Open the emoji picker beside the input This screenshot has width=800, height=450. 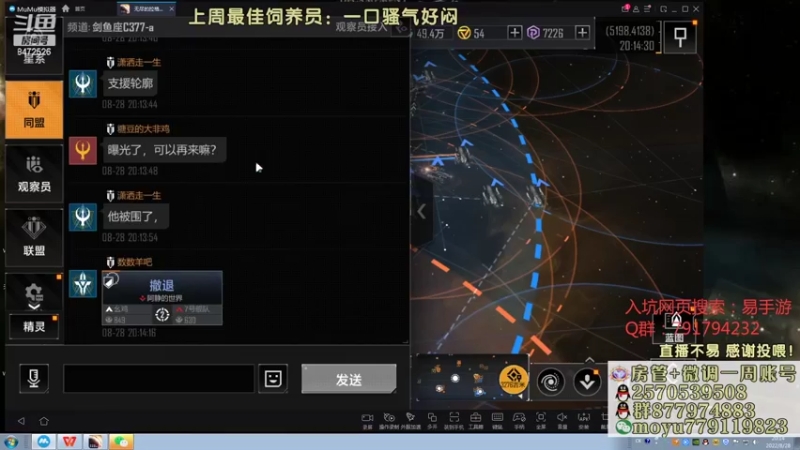[273, 379]
